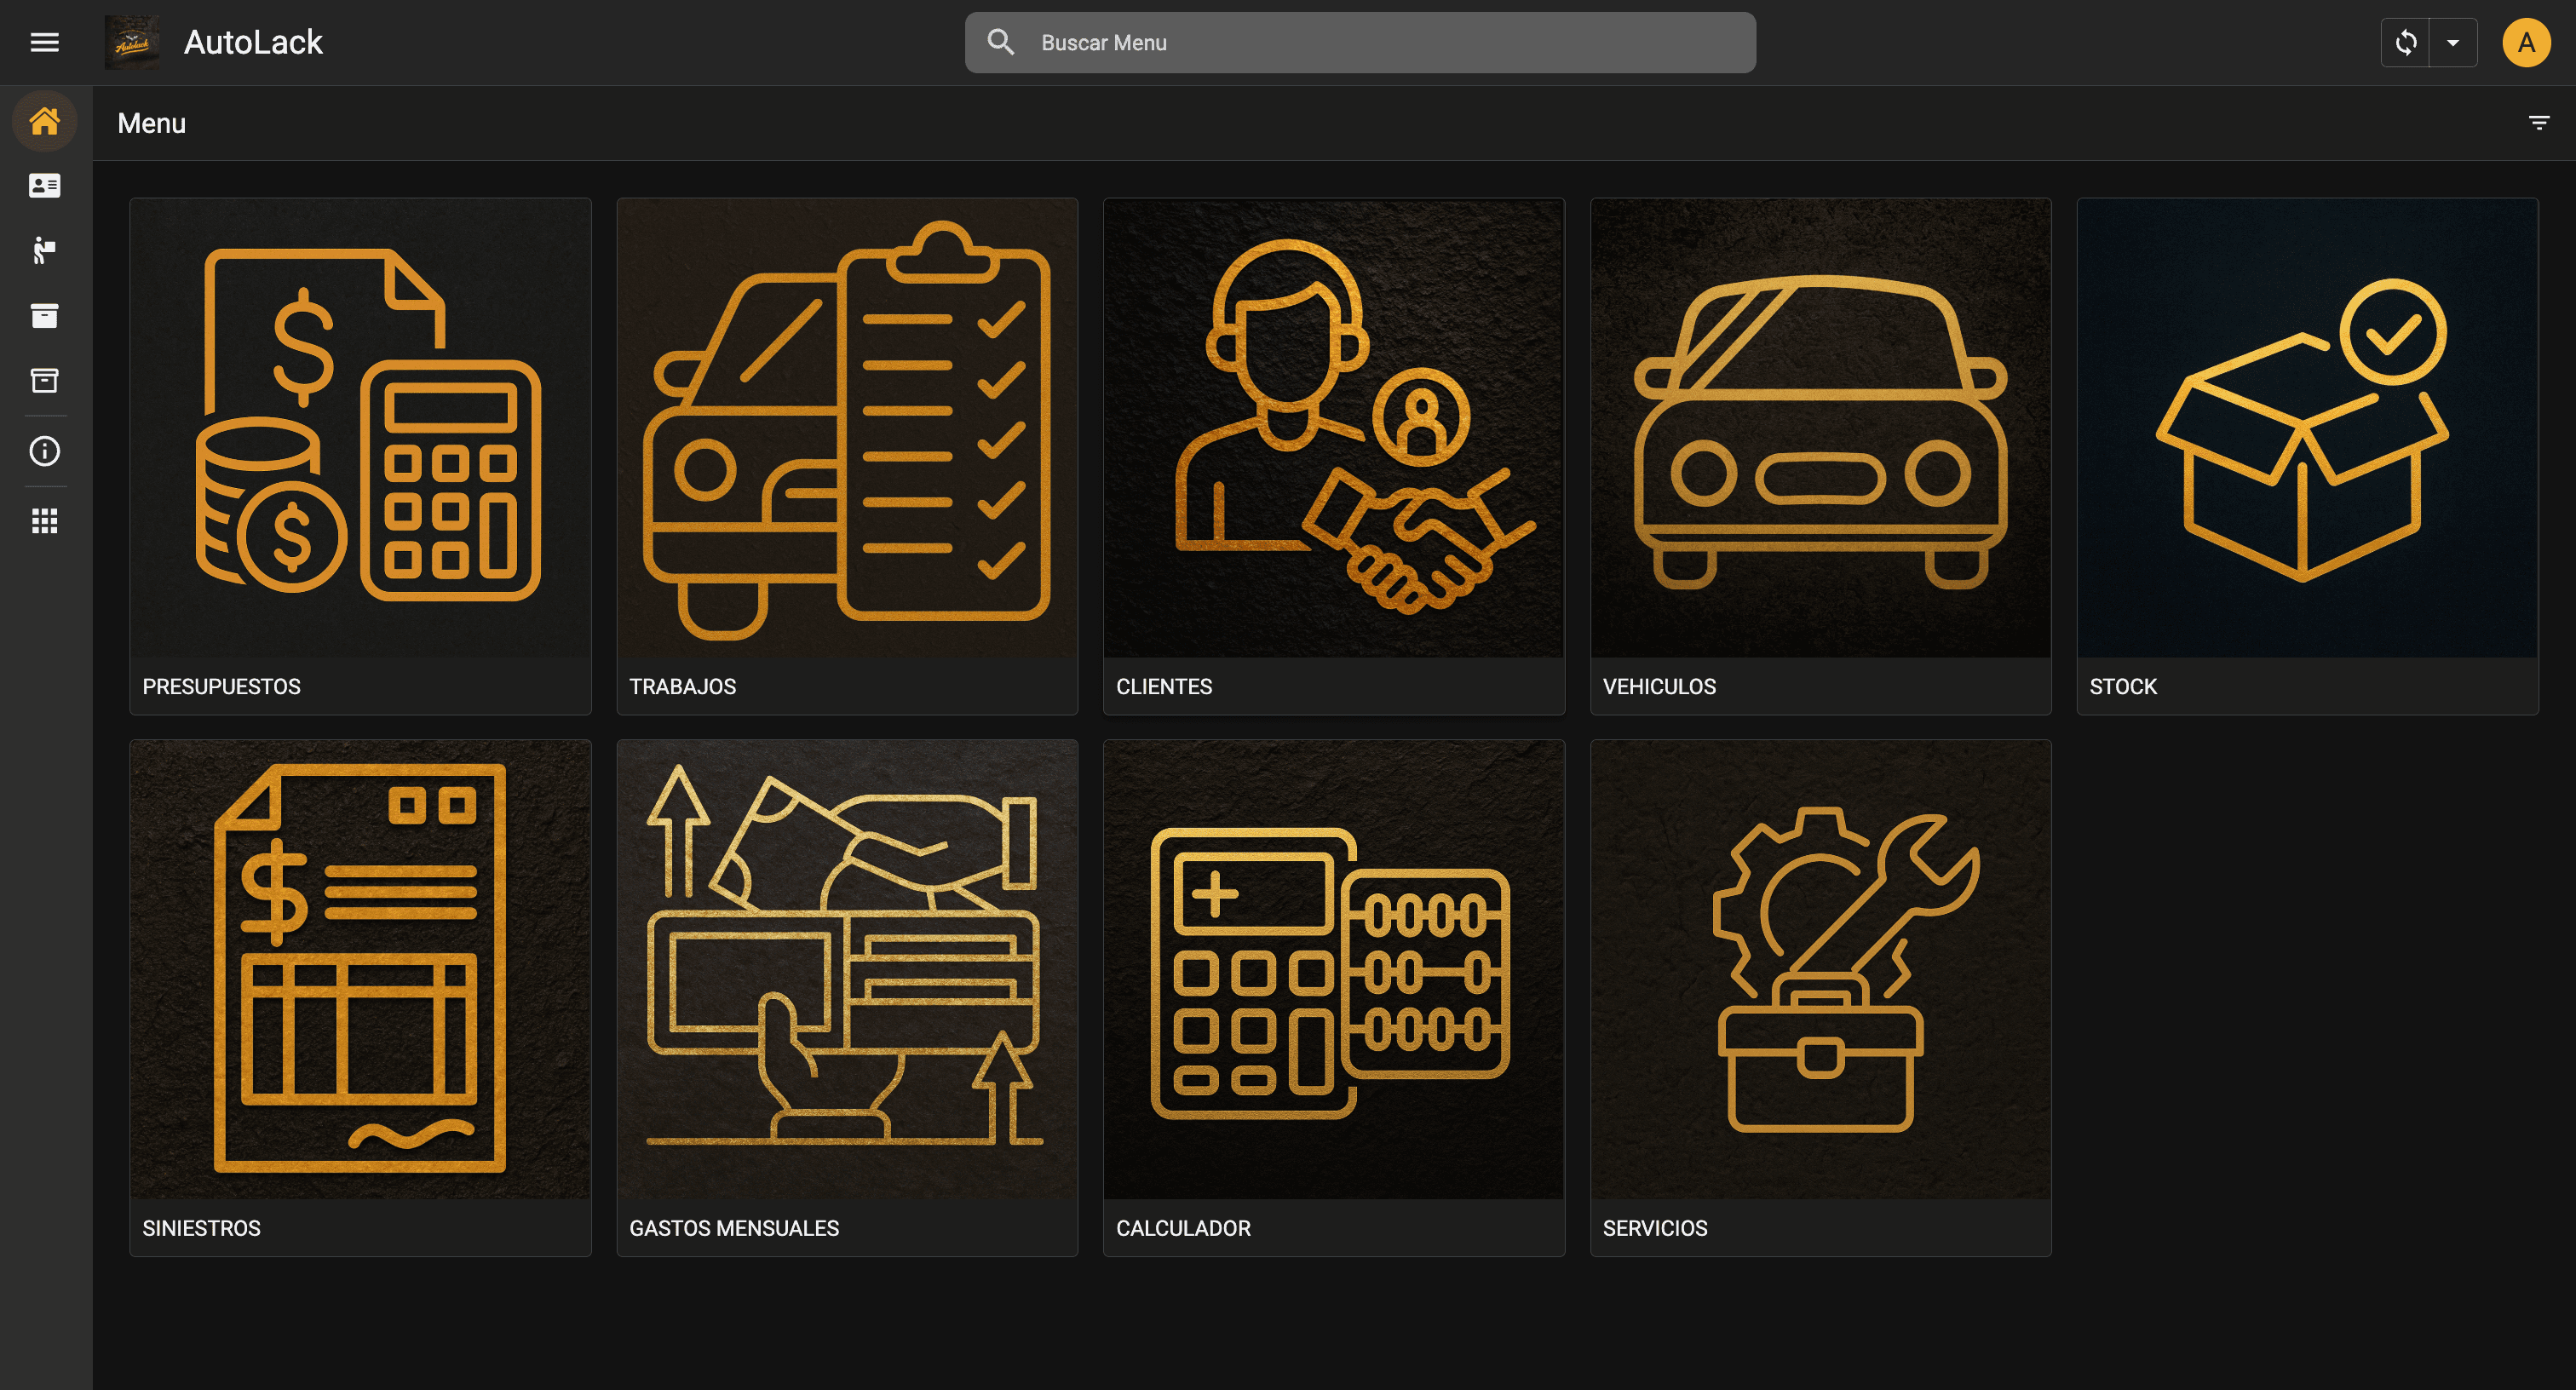
Task: Click the SINIESTROS label
Action: 201,1229
